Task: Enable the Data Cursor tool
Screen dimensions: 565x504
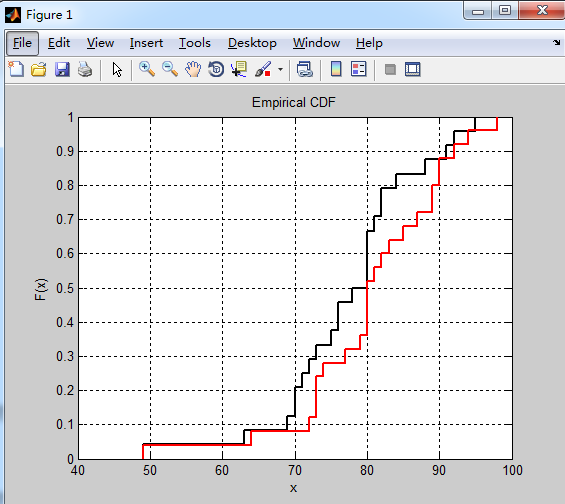Action: tap(239, 69)
